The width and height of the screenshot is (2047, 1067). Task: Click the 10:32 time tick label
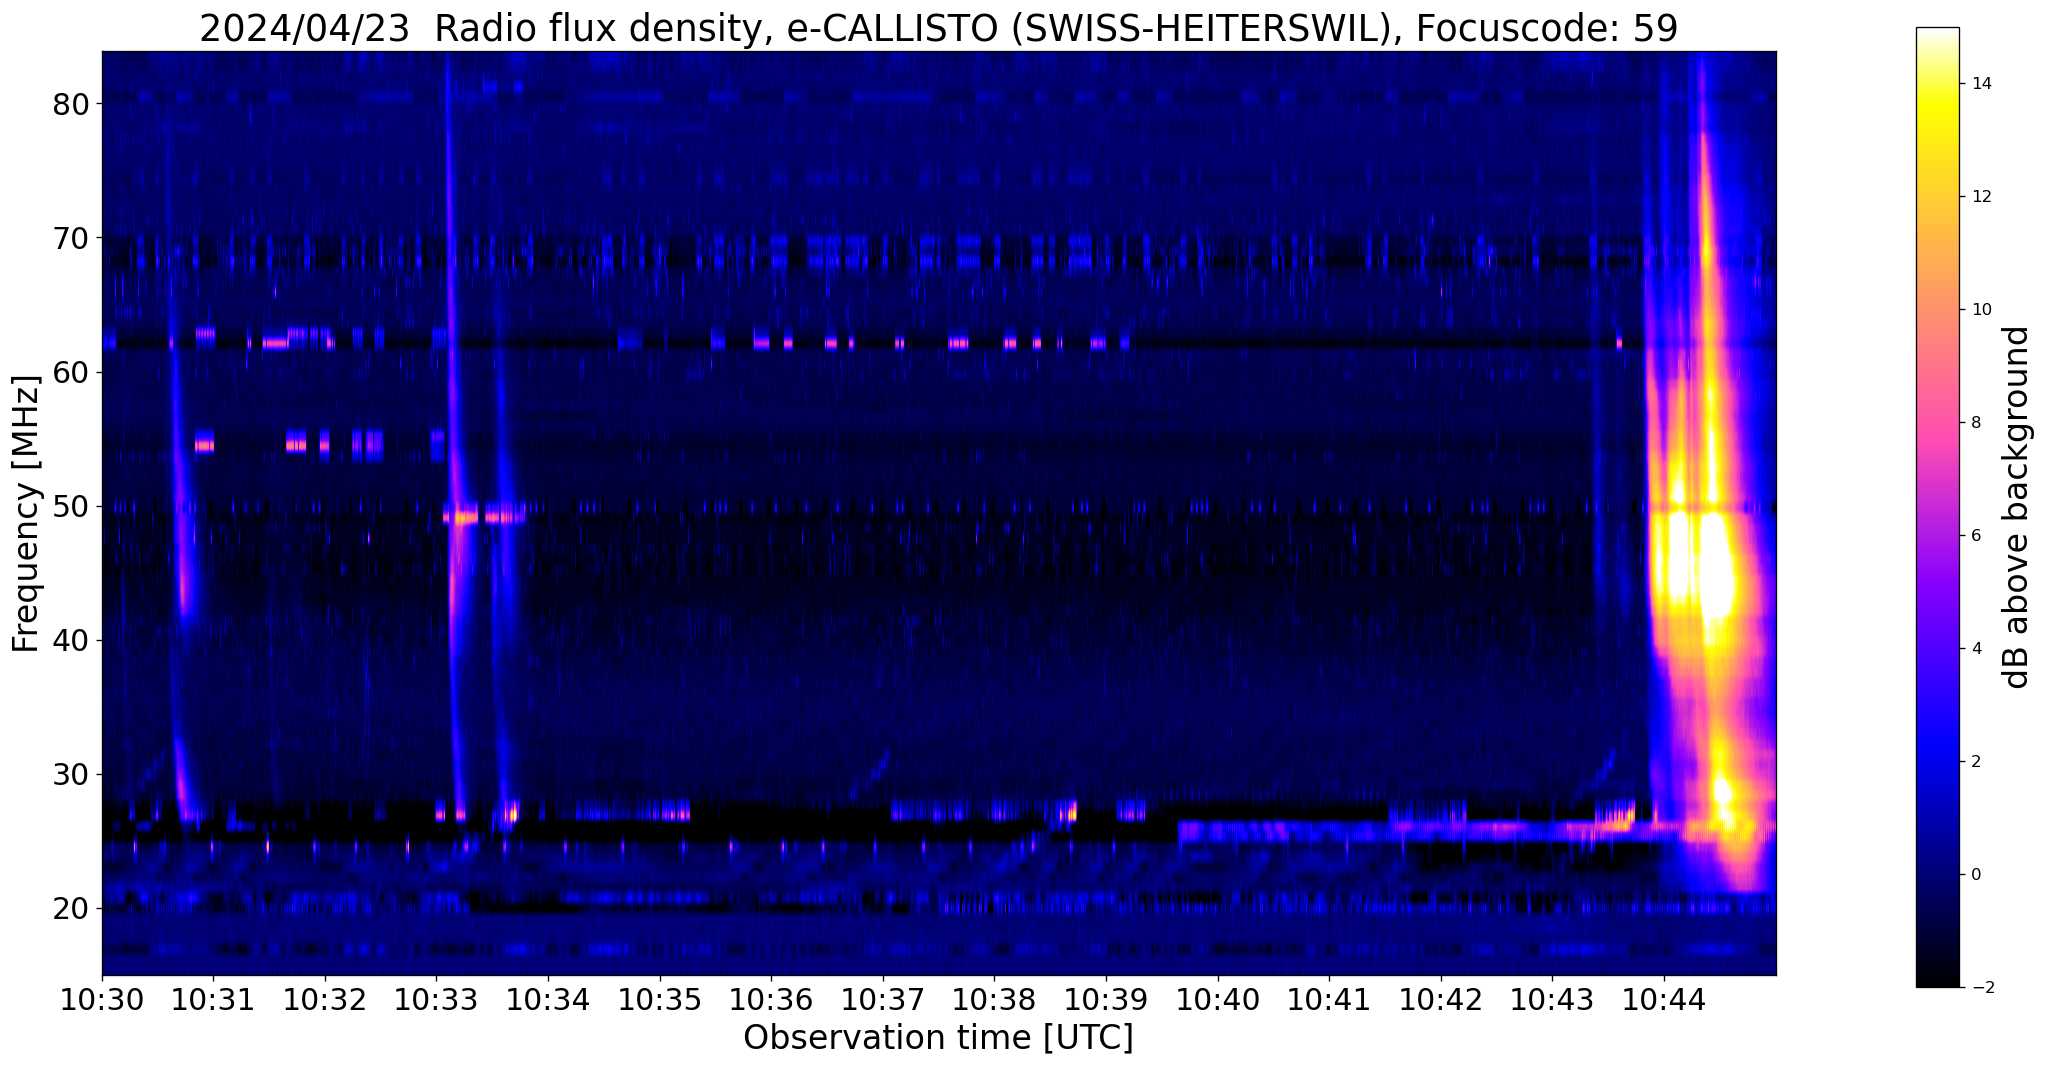point(325,999)
